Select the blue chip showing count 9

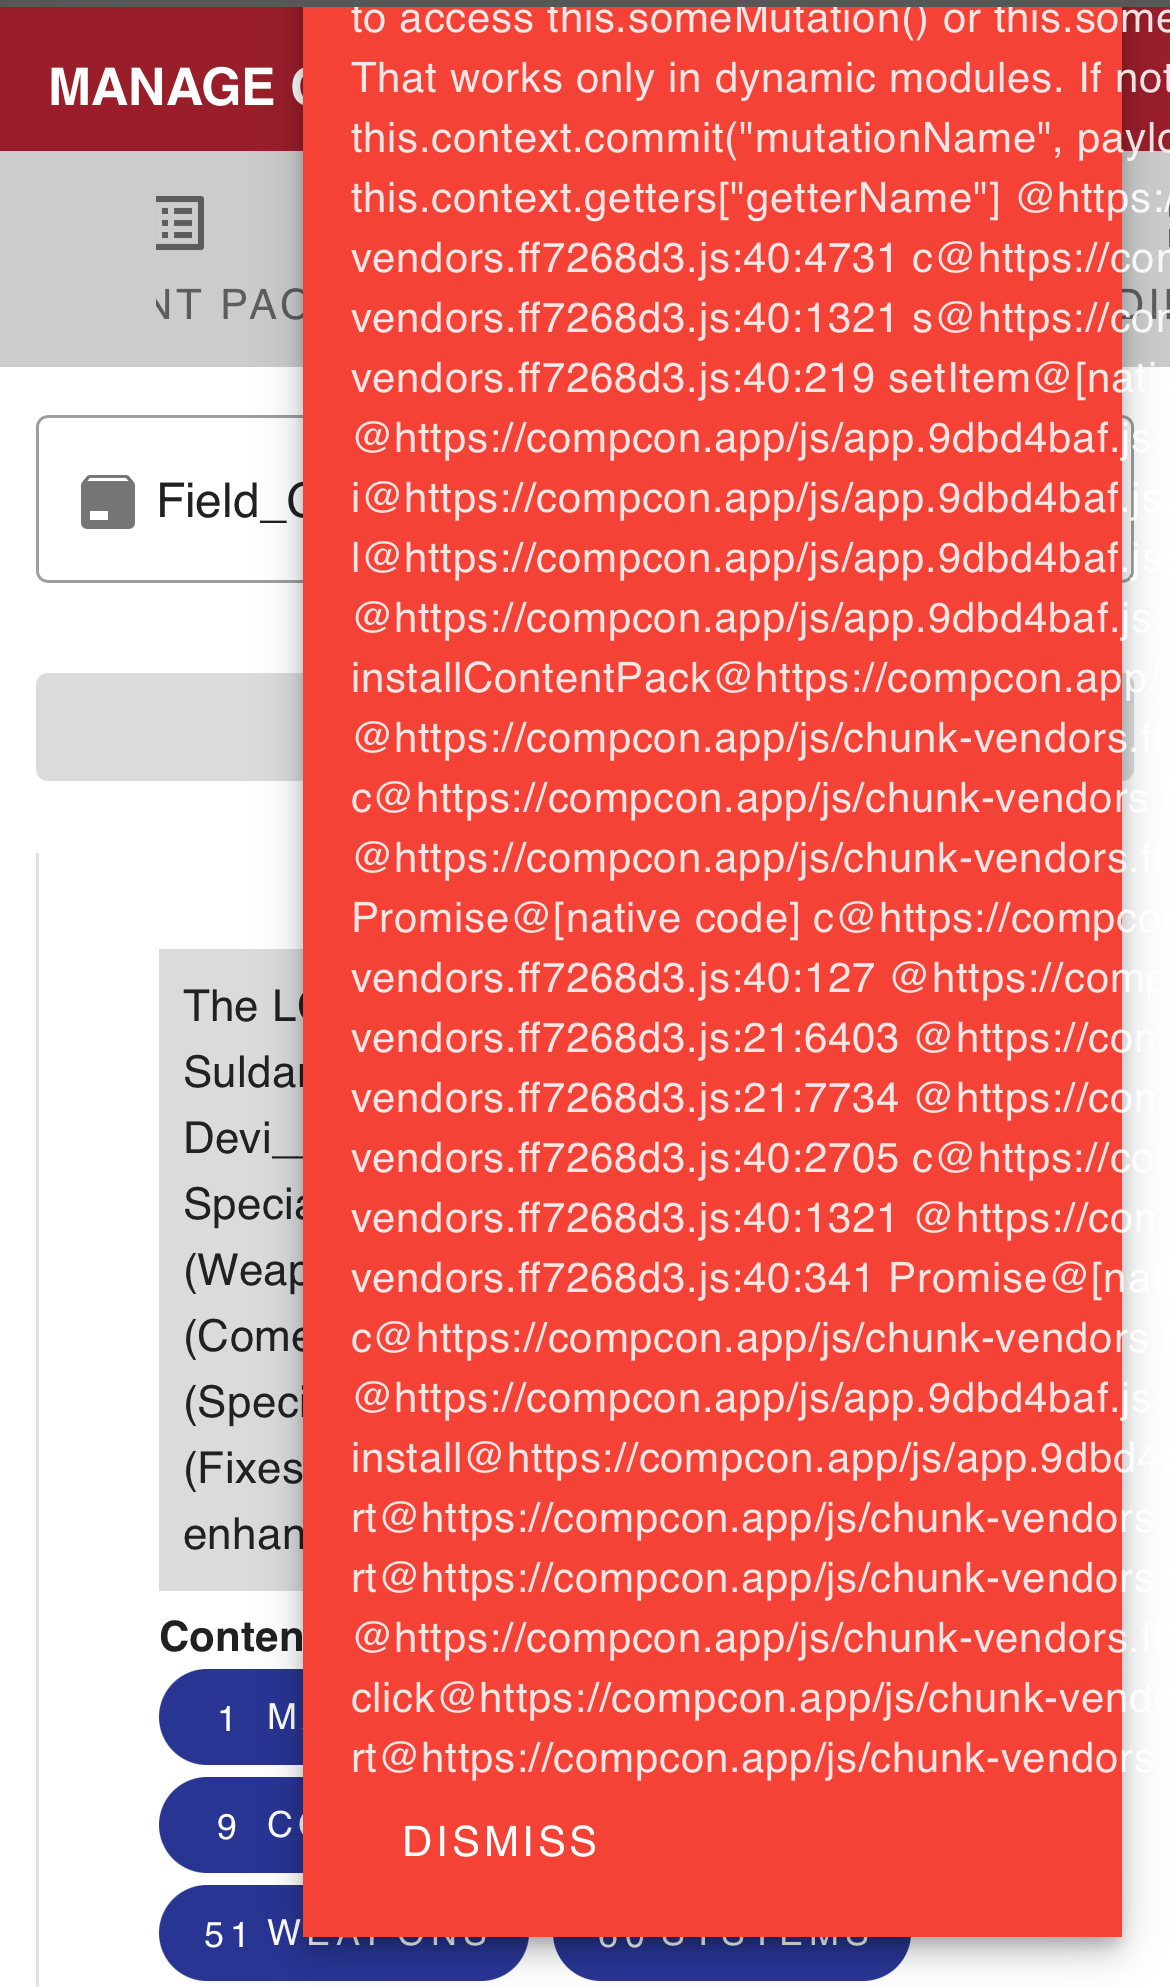[231, 1825]
